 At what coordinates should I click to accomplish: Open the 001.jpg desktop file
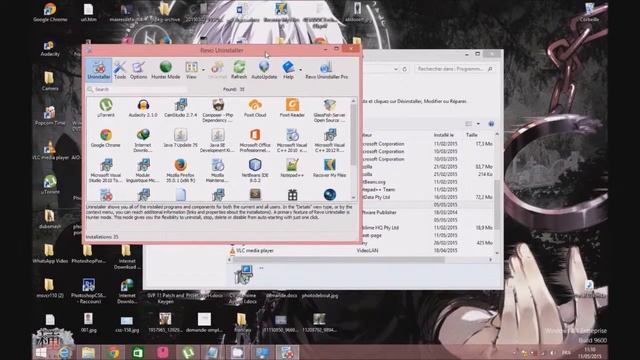click(x=88, y=322)
